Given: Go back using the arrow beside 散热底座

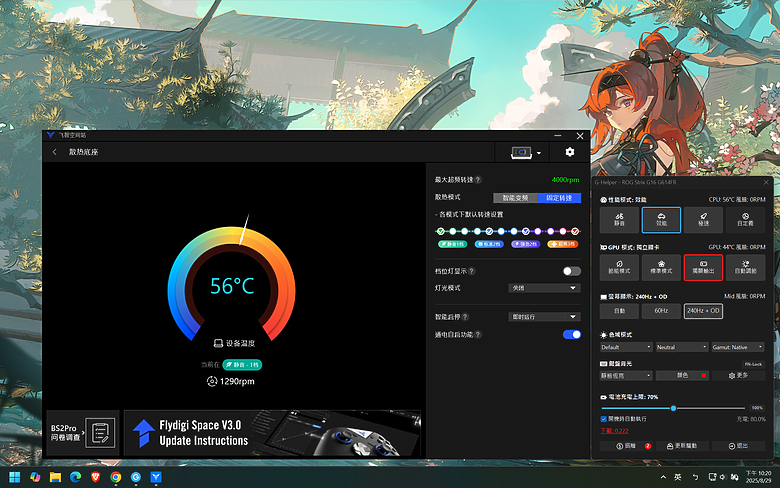Looking at the screenshot, I should point(55,152).
